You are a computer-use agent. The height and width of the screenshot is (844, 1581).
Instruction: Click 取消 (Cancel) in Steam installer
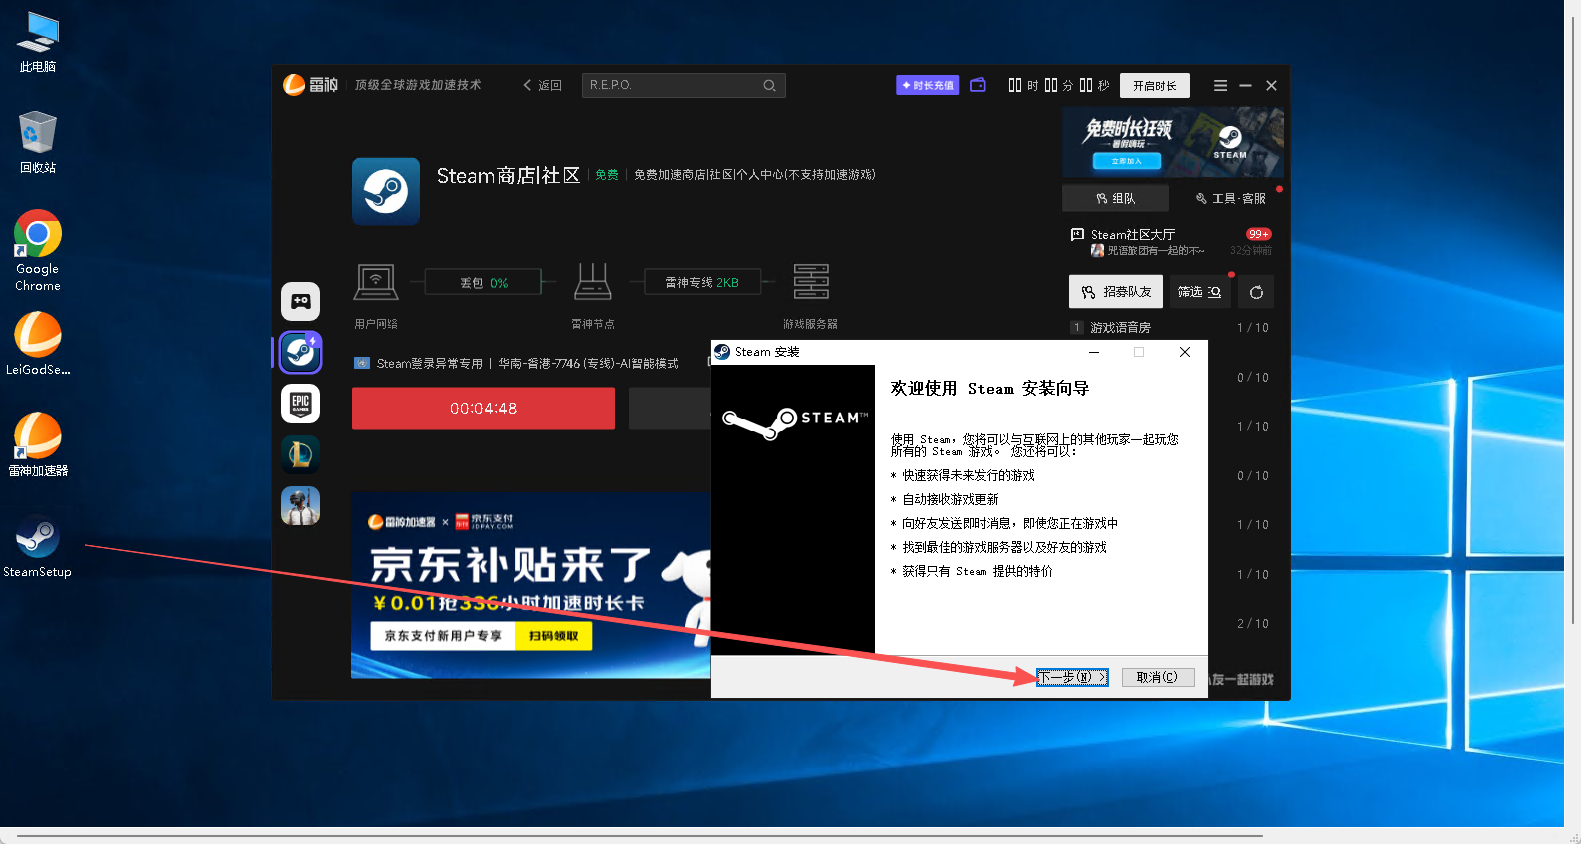(1157, 677)
